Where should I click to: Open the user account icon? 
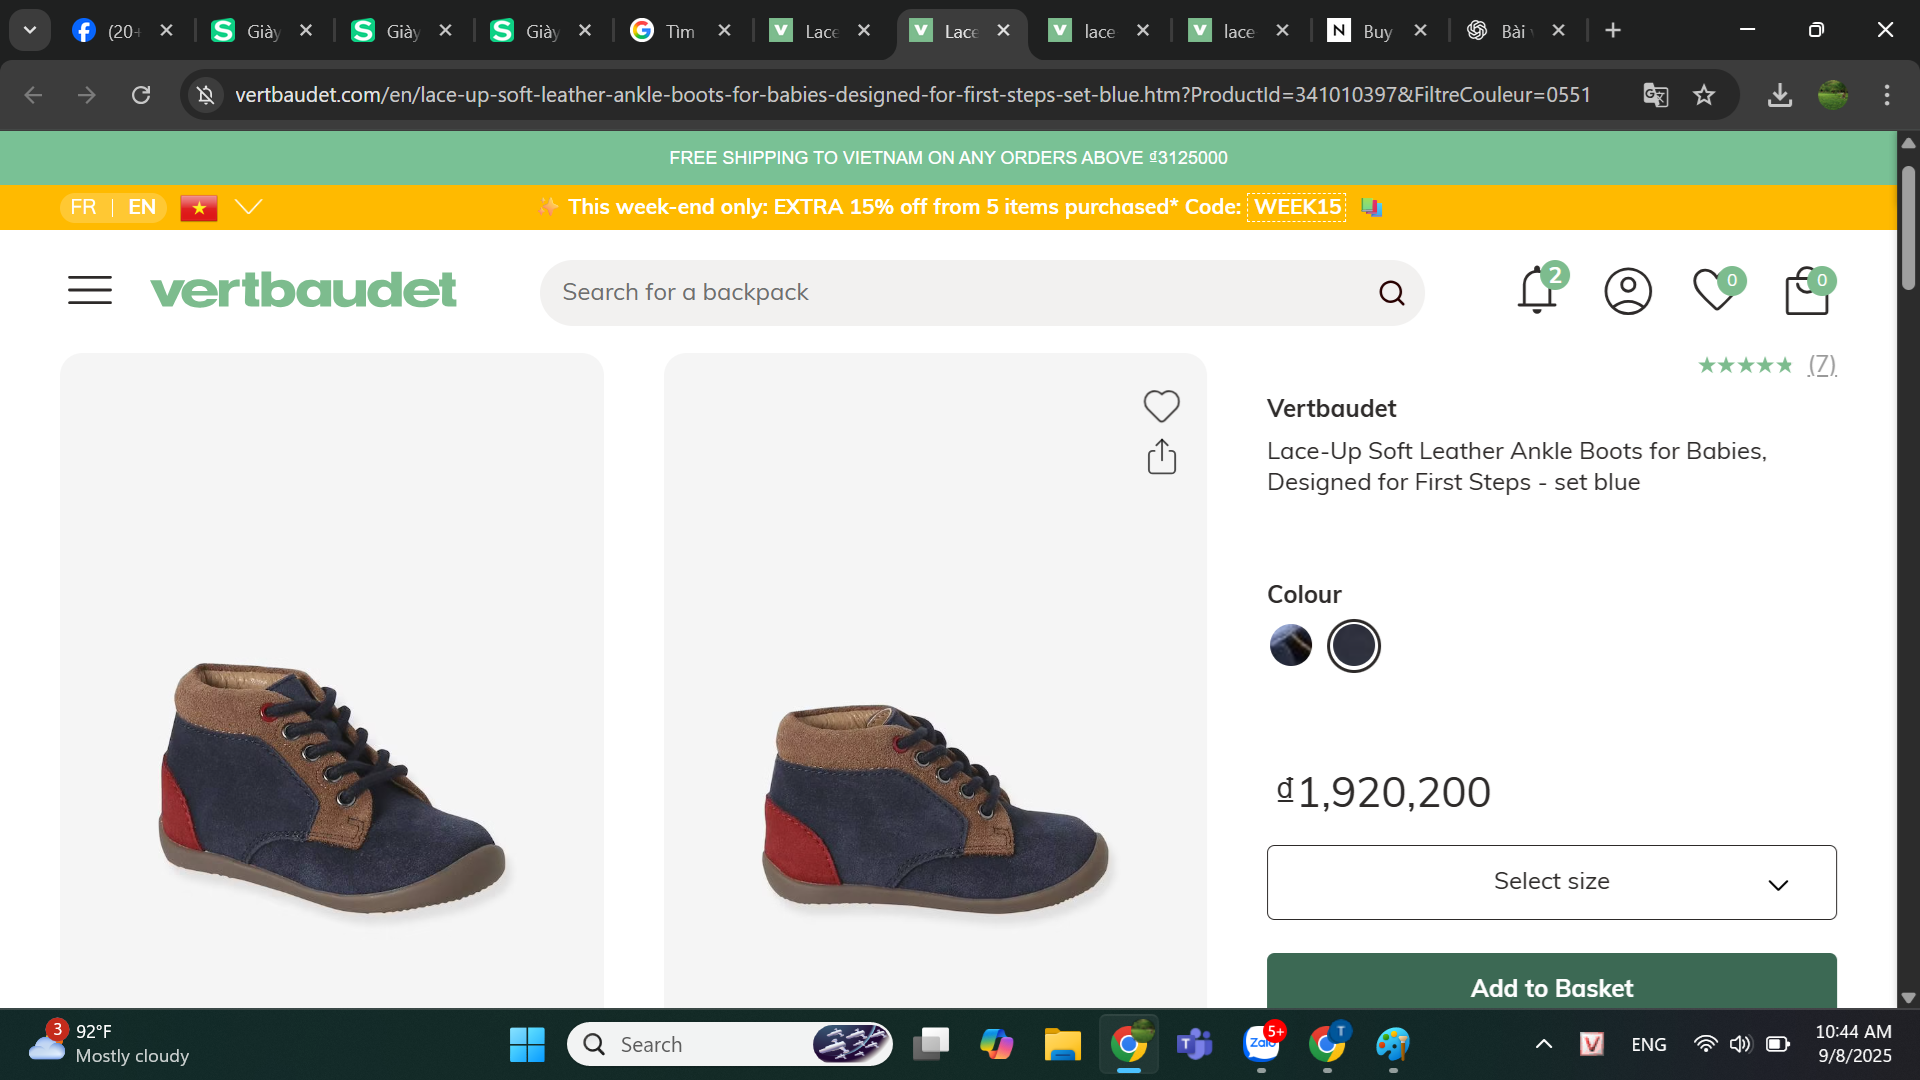(1628, 291)
